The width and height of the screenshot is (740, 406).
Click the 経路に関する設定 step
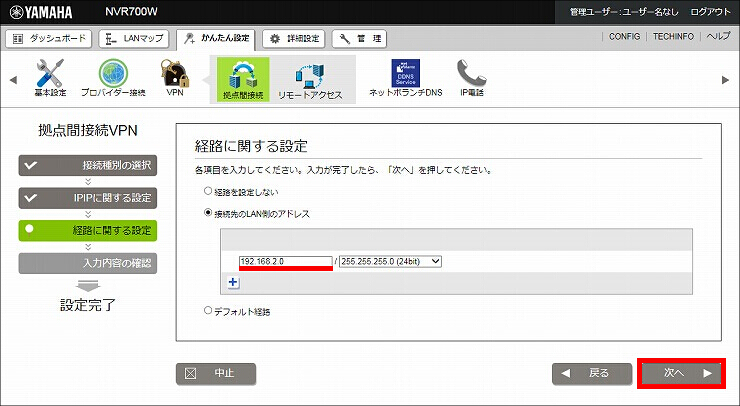[88, 230]
